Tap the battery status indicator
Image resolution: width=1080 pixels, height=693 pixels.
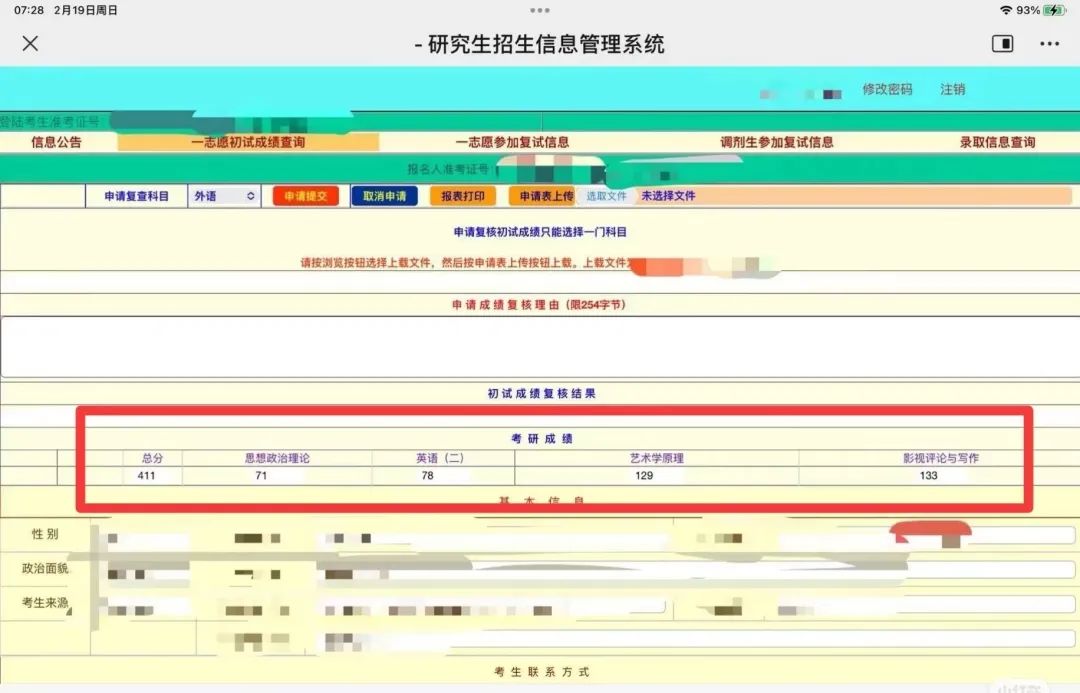pyautogui.click(x=1055, y=10)
